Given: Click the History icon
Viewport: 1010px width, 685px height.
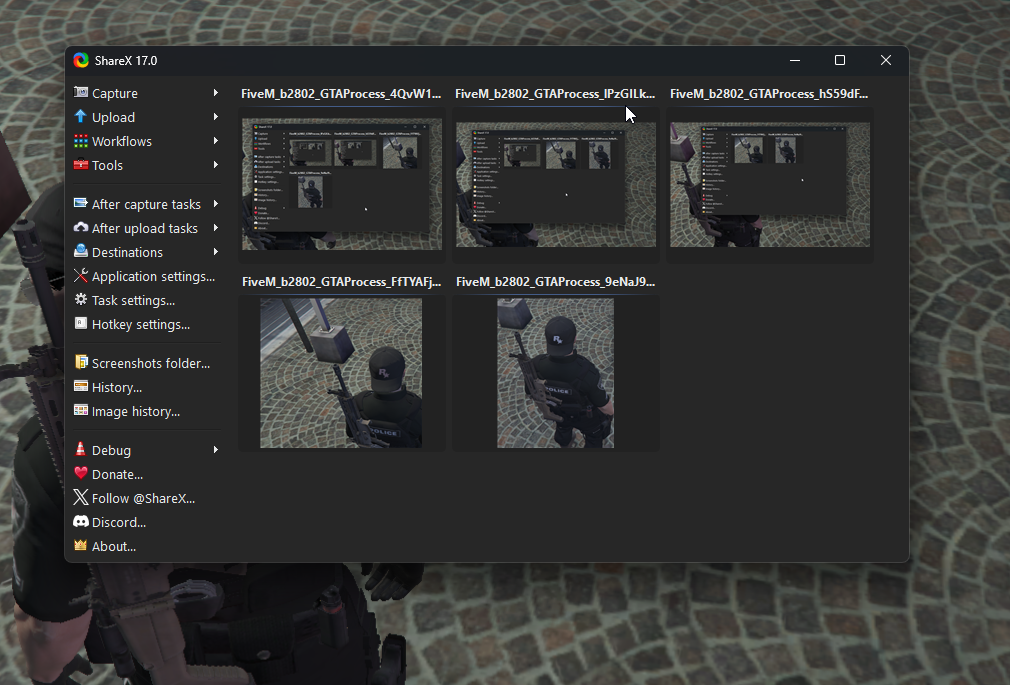Looking at the screenshot, I should pos(81,386).
